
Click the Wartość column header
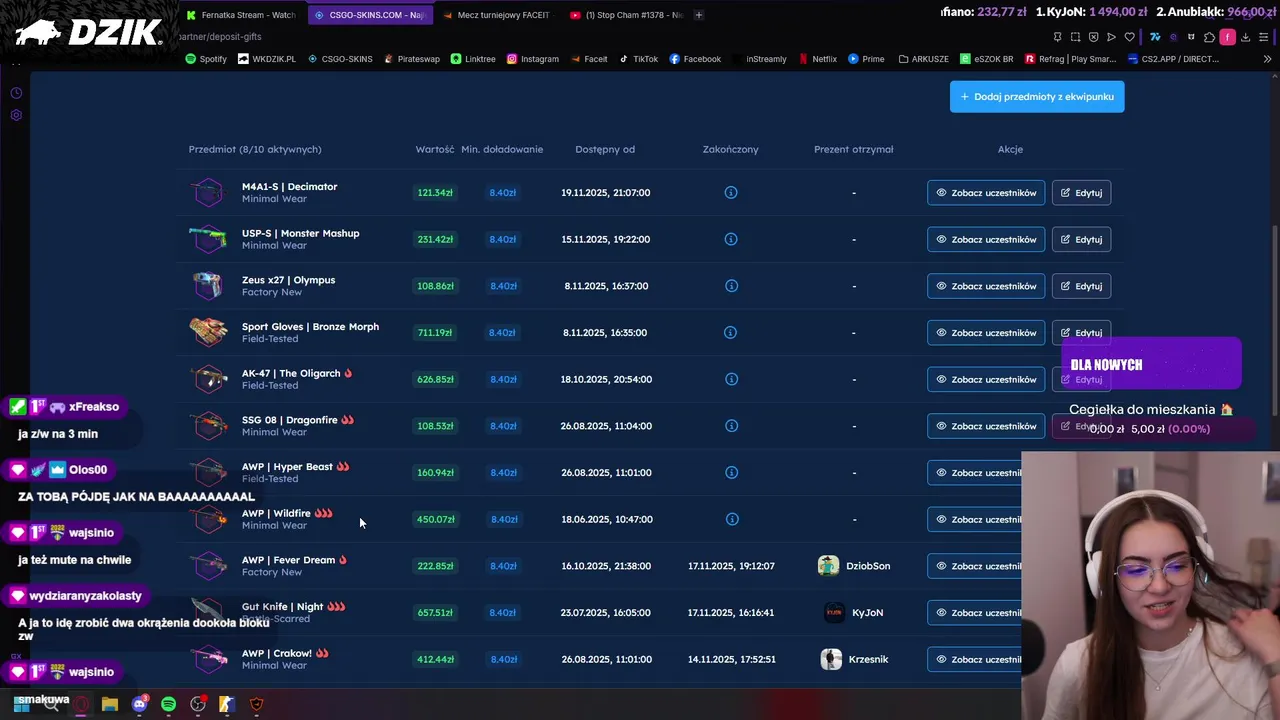(435, 149)
